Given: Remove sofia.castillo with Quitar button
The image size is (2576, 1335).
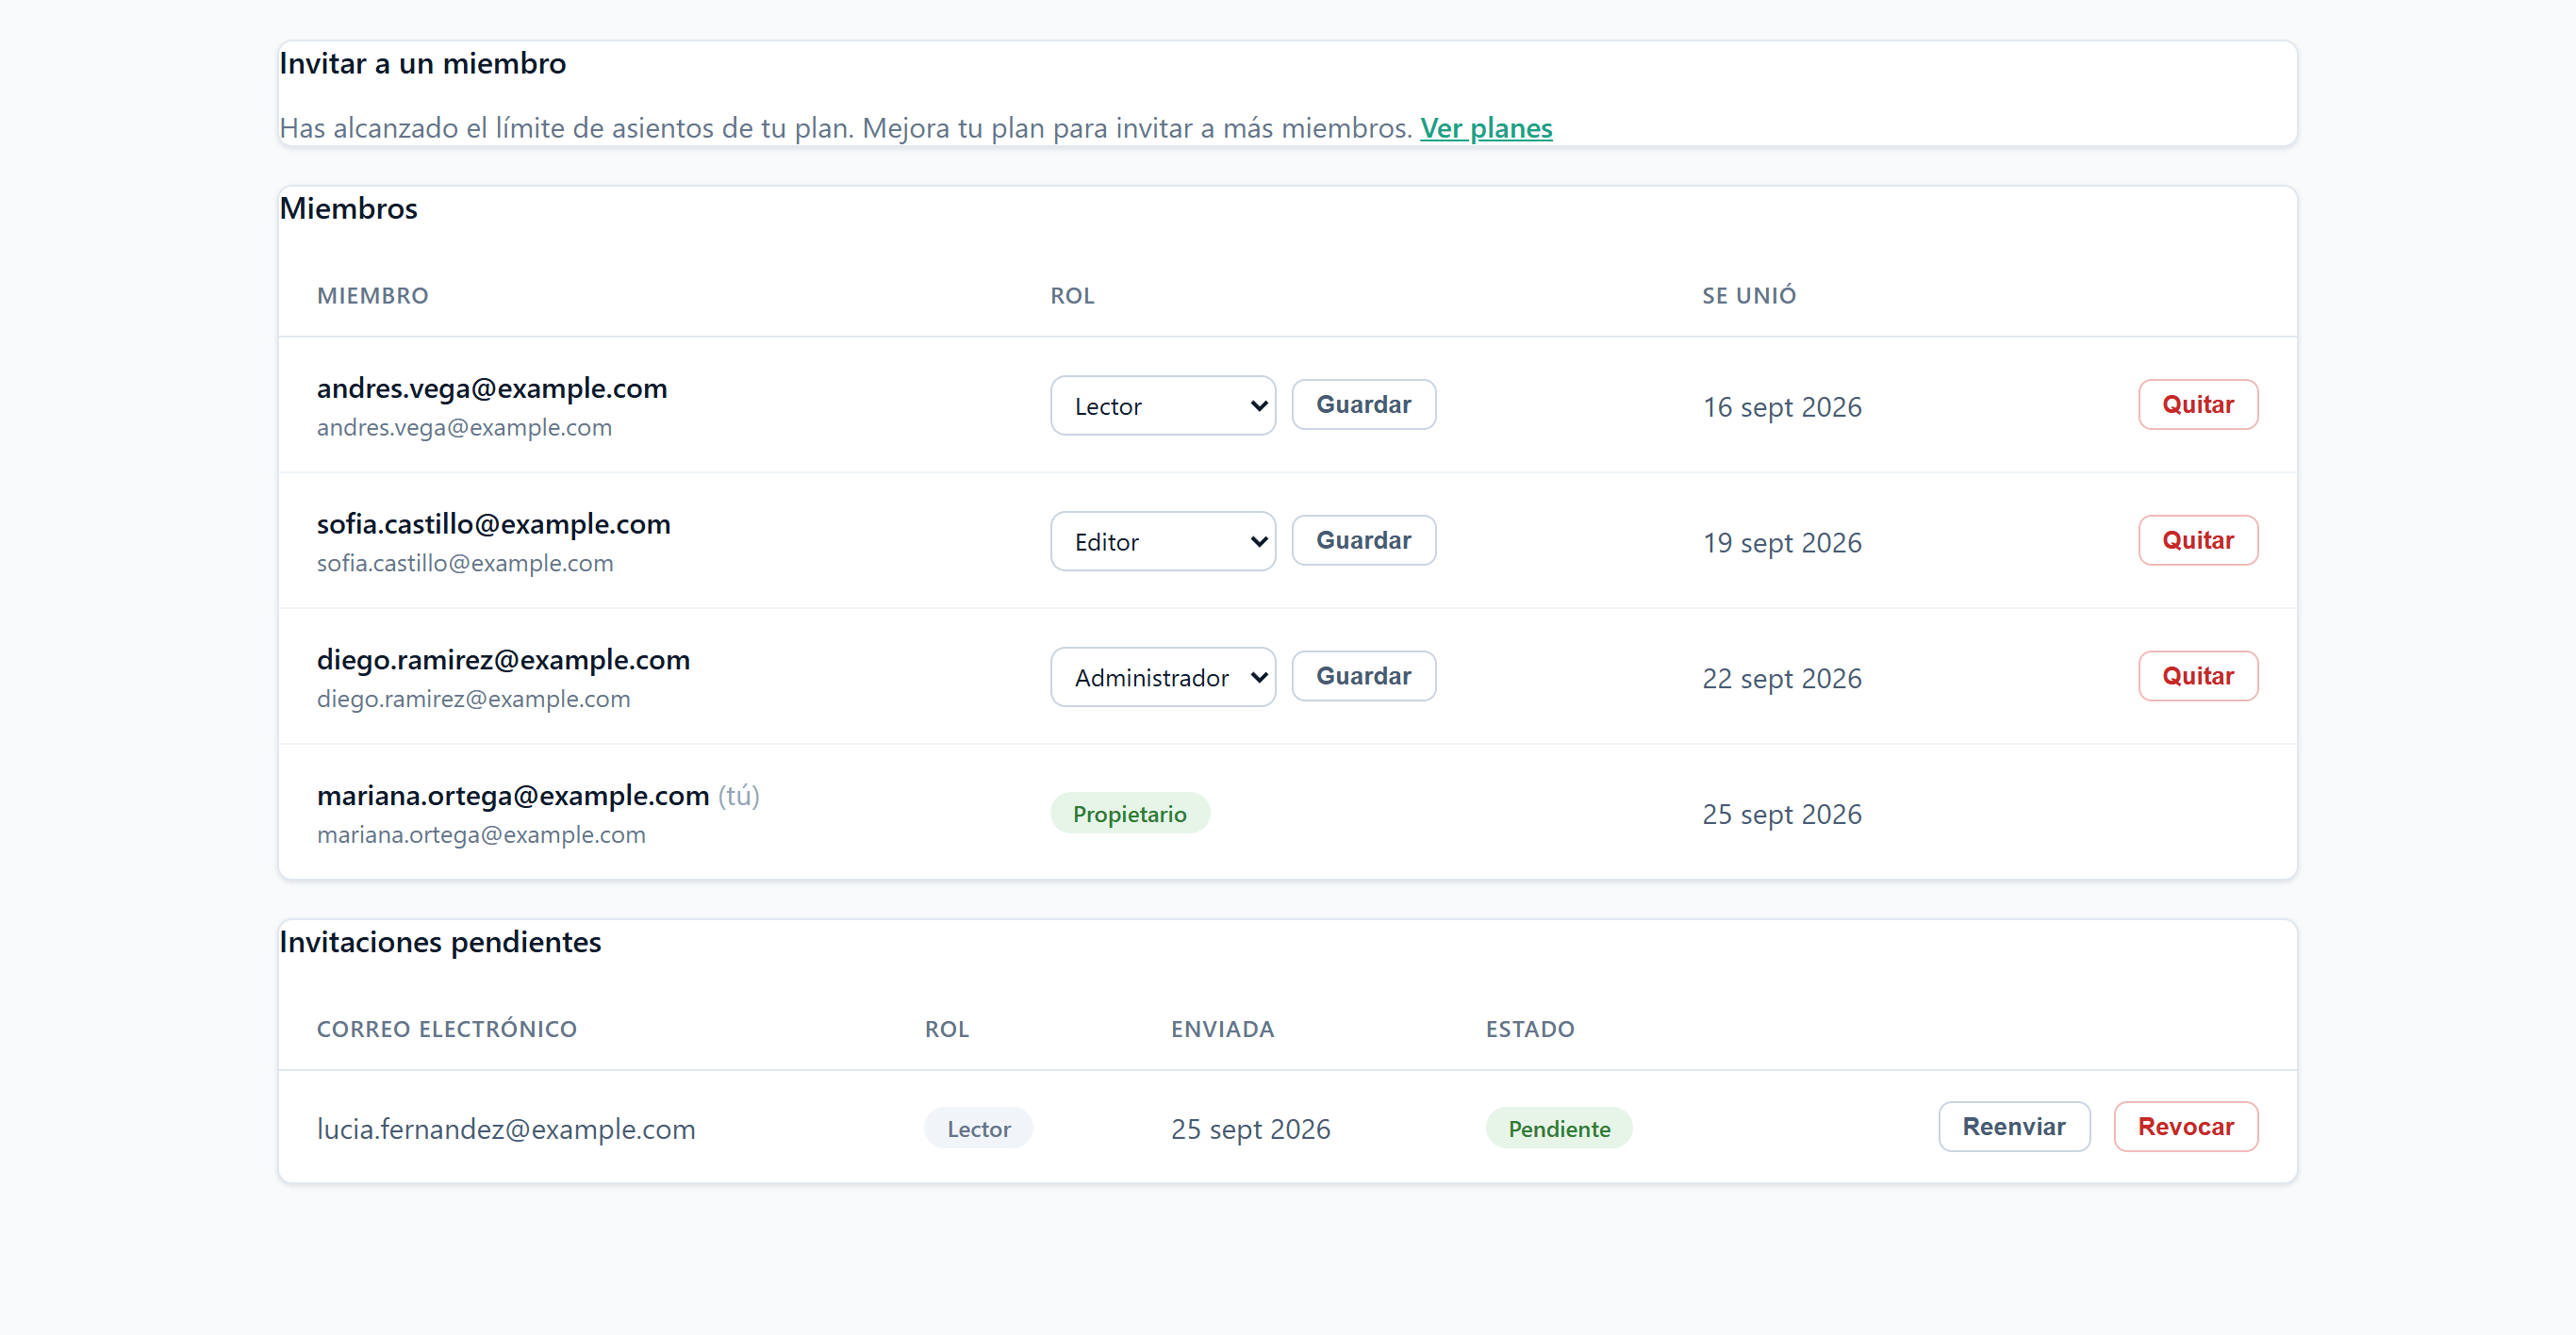Looking at the screenshot, I should 2198,540.
